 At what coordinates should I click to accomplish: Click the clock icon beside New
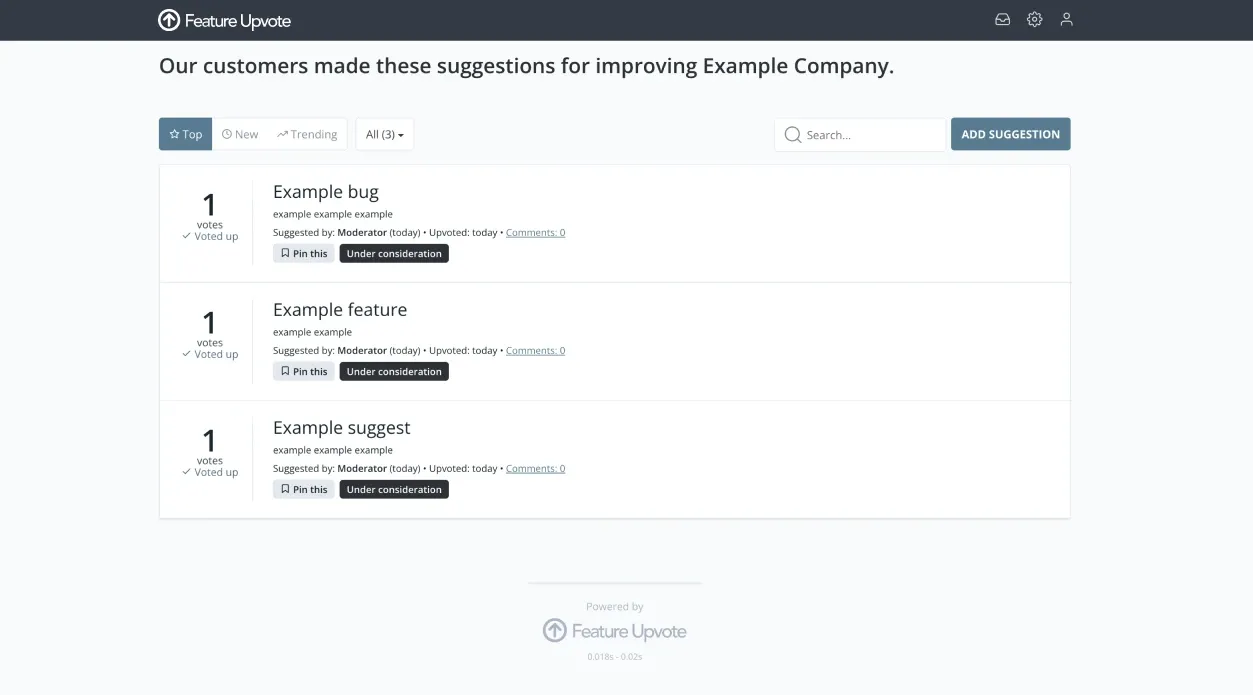pyautogui.click(x=225, y=133)
